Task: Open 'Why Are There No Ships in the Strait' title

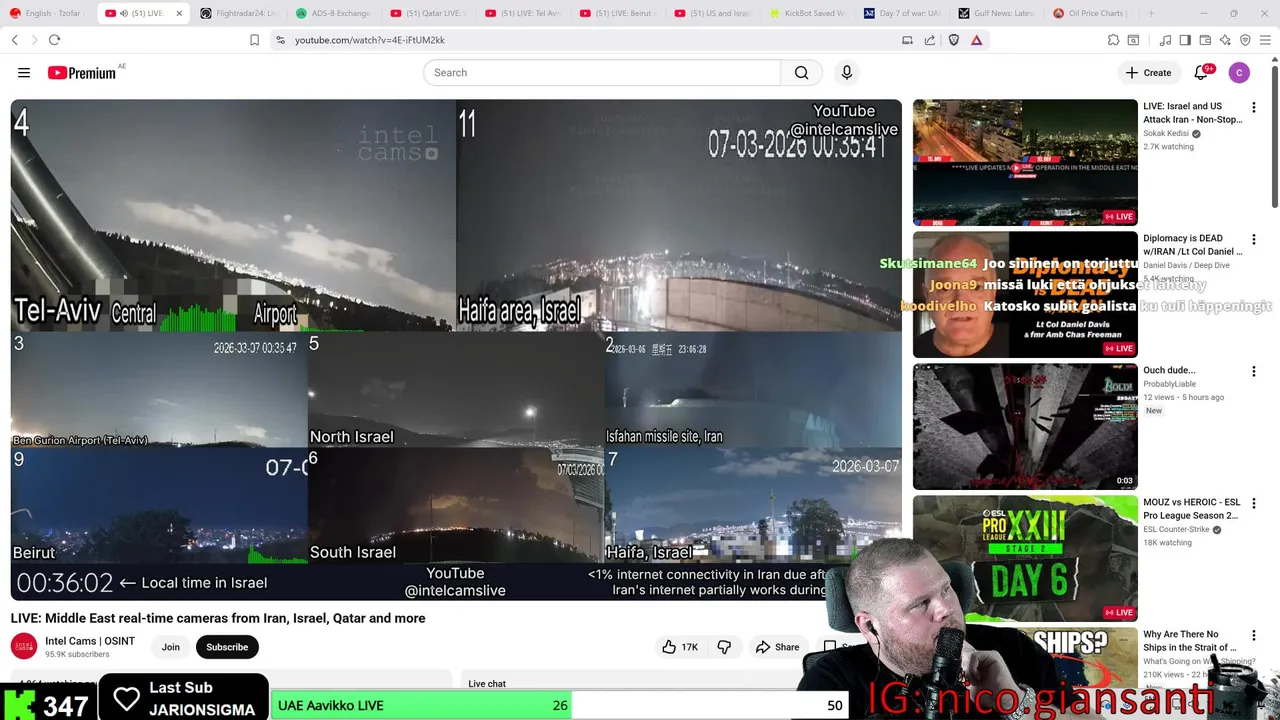Action: coord(1190,641)
